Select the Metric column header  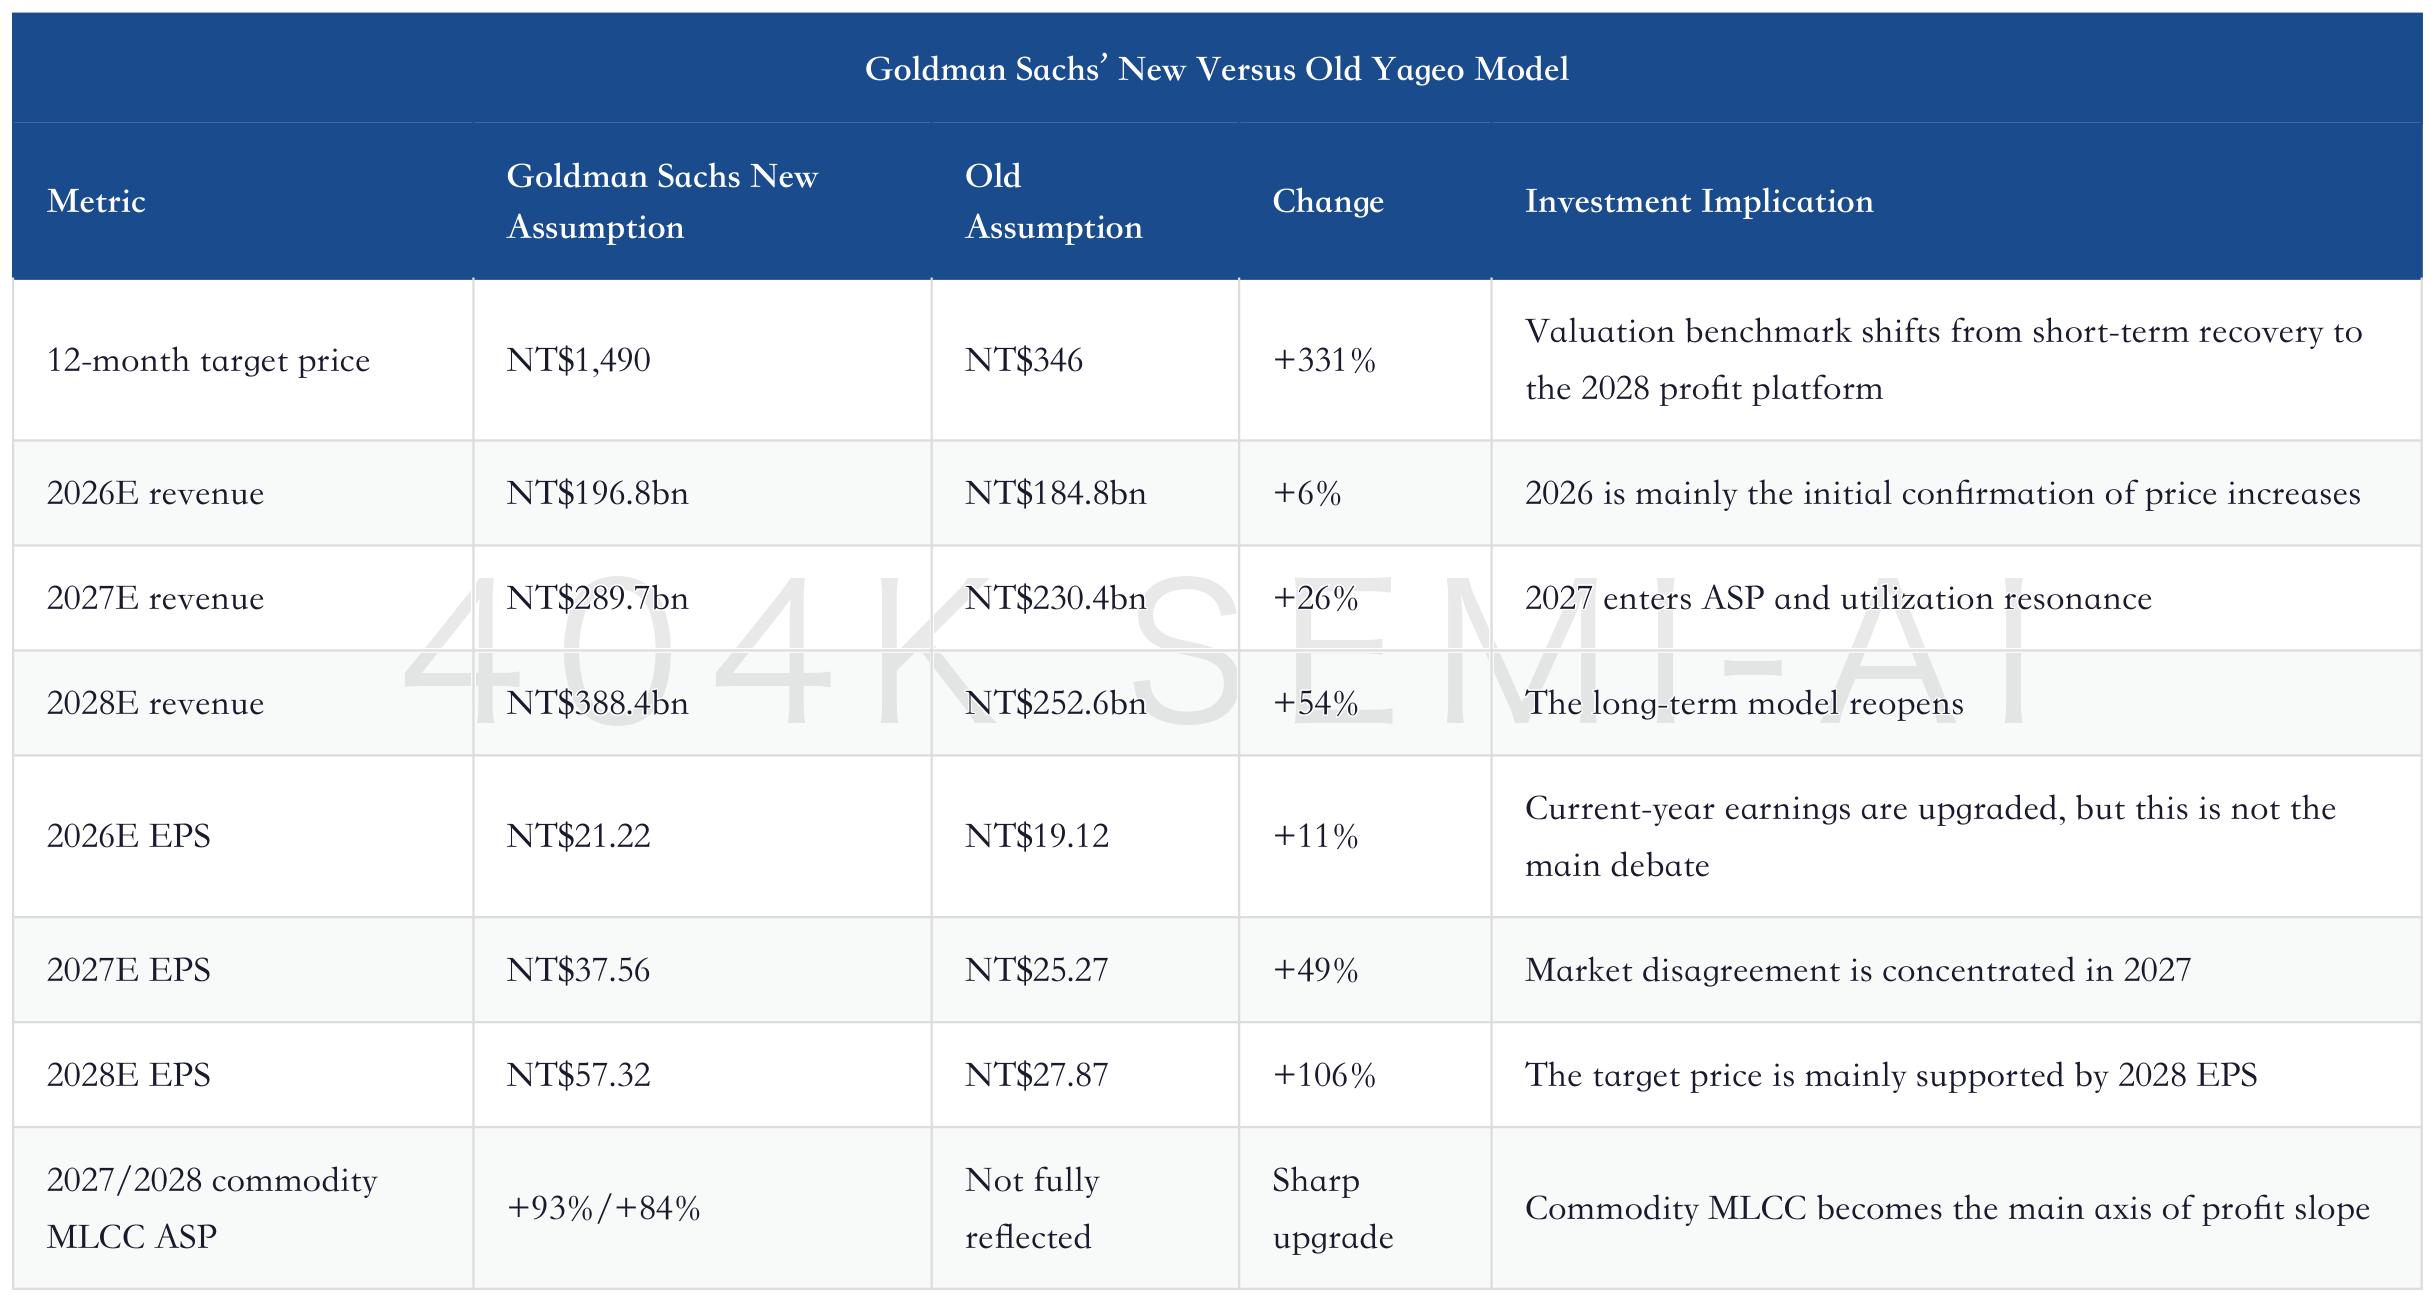click(96, 201)
